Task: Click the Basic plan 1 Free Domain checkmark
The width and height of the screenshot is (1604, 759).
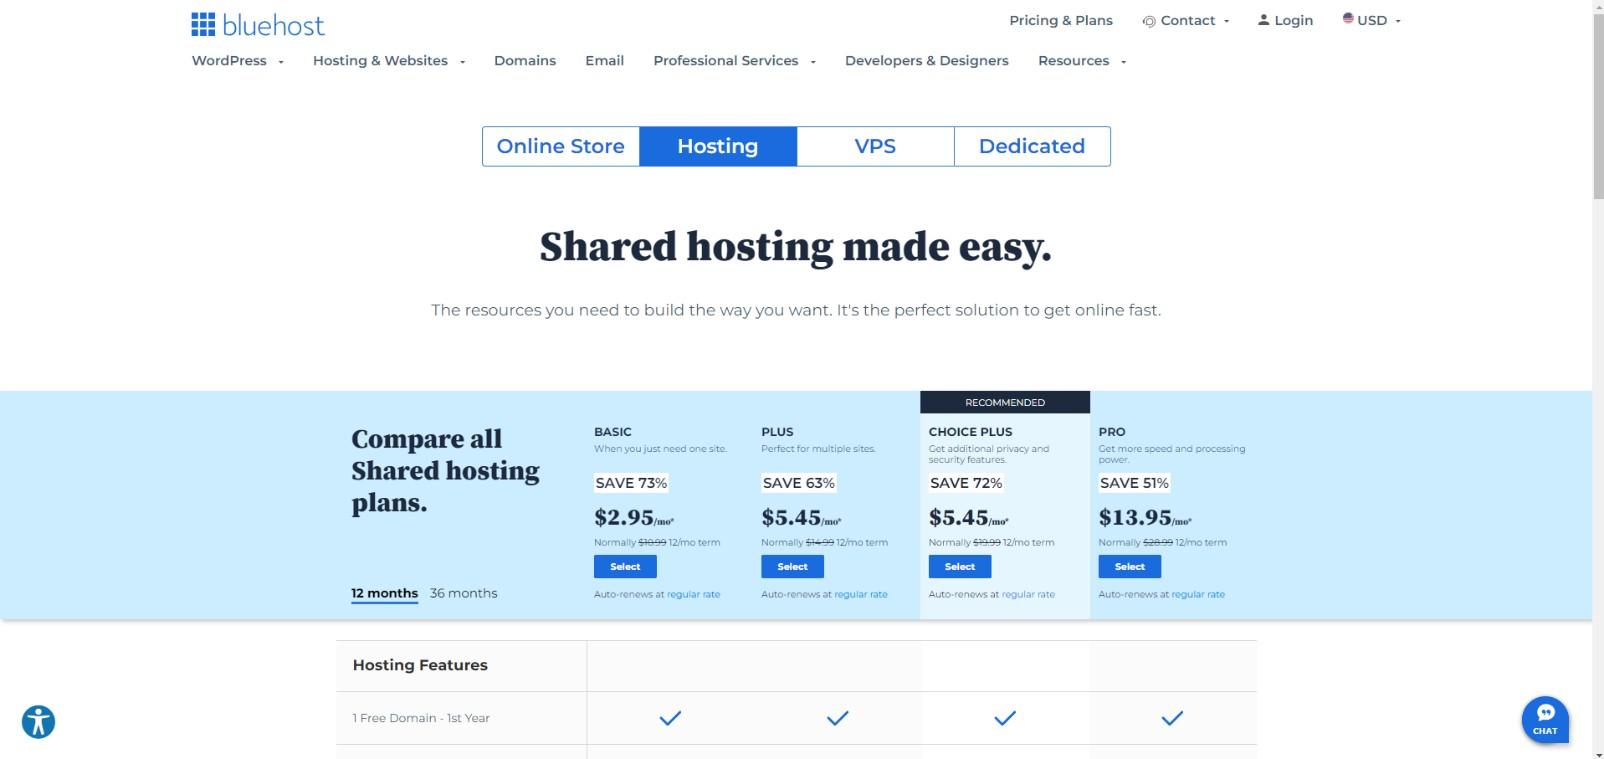Action: tap(670, 717)
